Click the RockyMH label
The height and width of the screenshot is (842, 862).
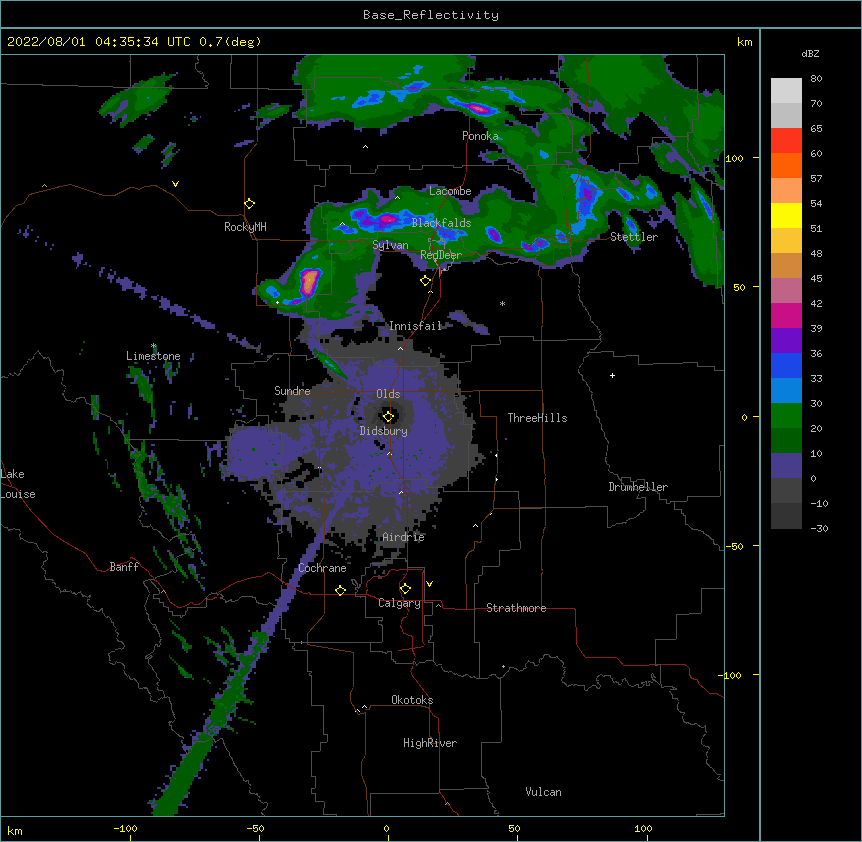245,227
